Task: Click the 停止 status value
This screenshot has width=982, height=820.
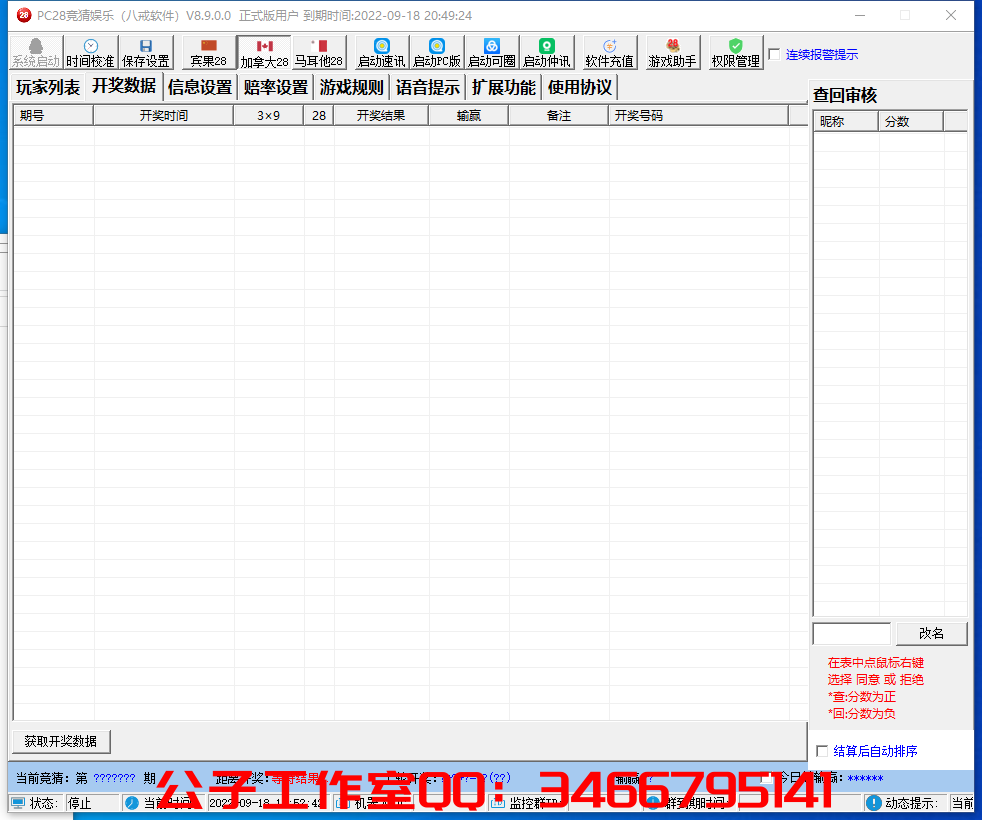Action: tap(80, 803)
